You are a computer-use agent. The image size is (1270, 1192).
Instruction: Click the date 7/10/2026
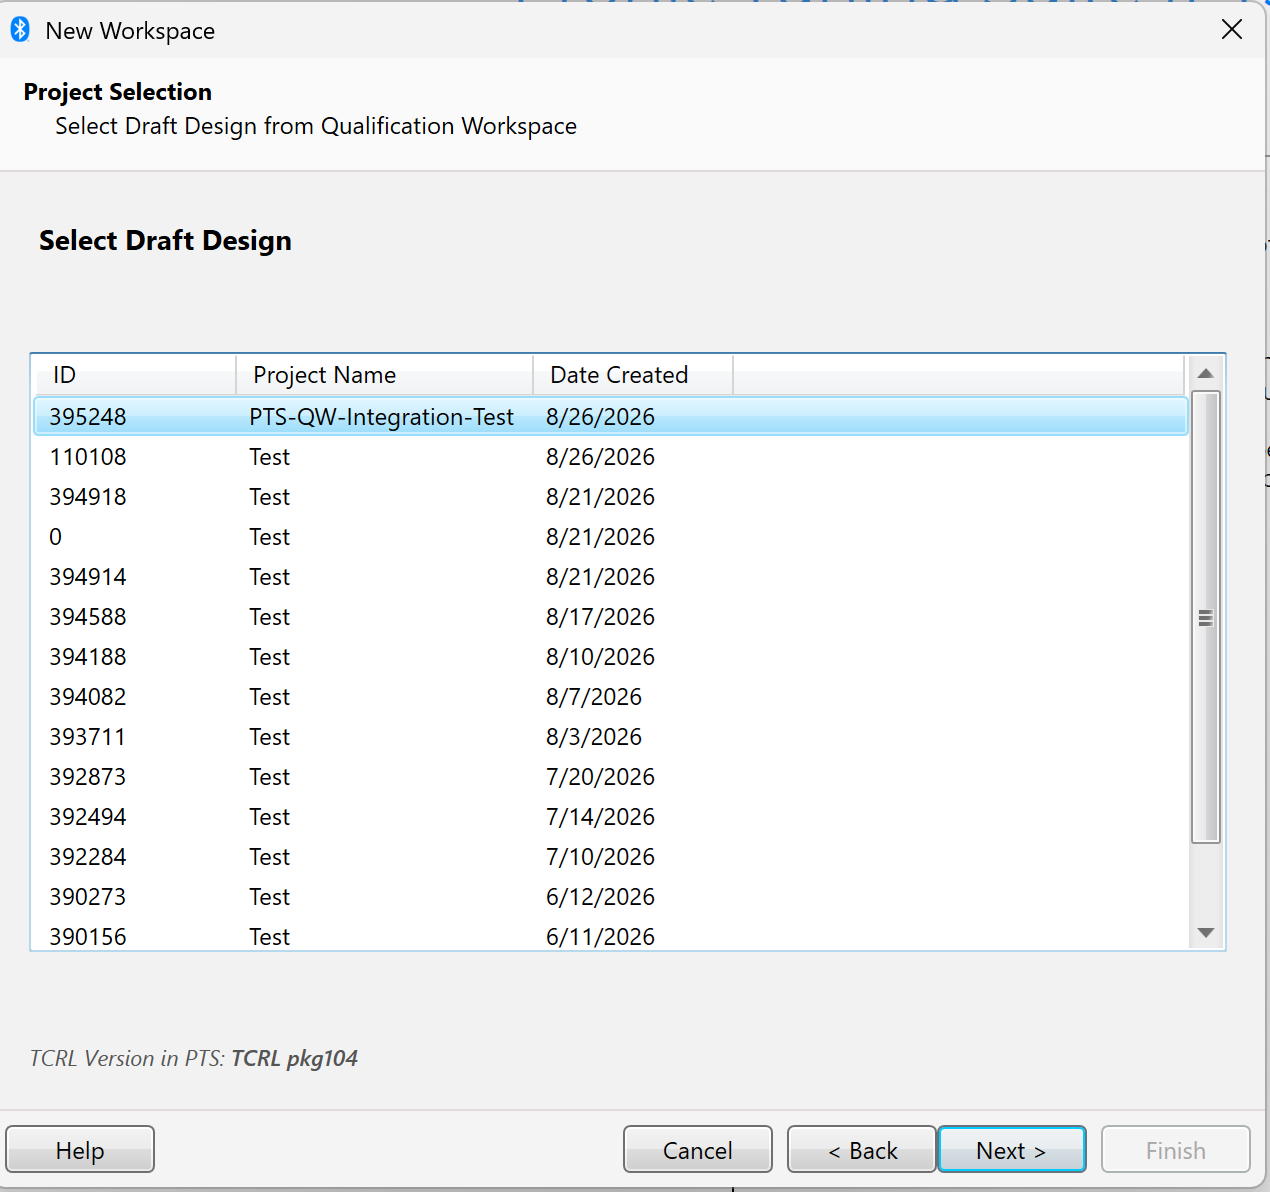coord(600,857)
